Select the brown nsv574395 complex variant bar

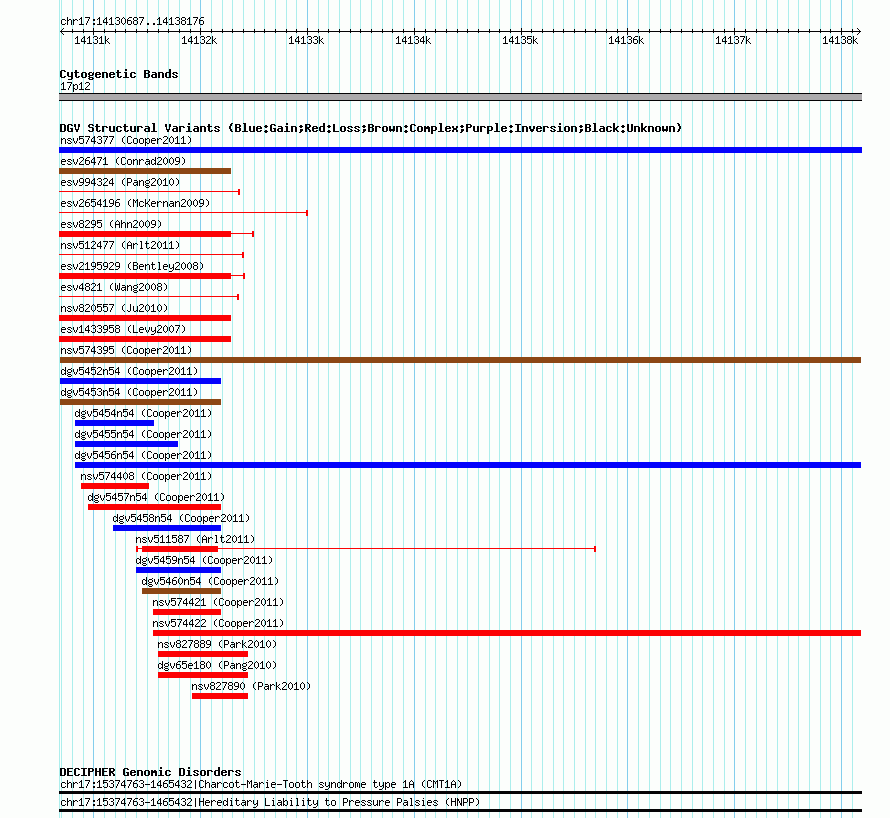(460, 360)
